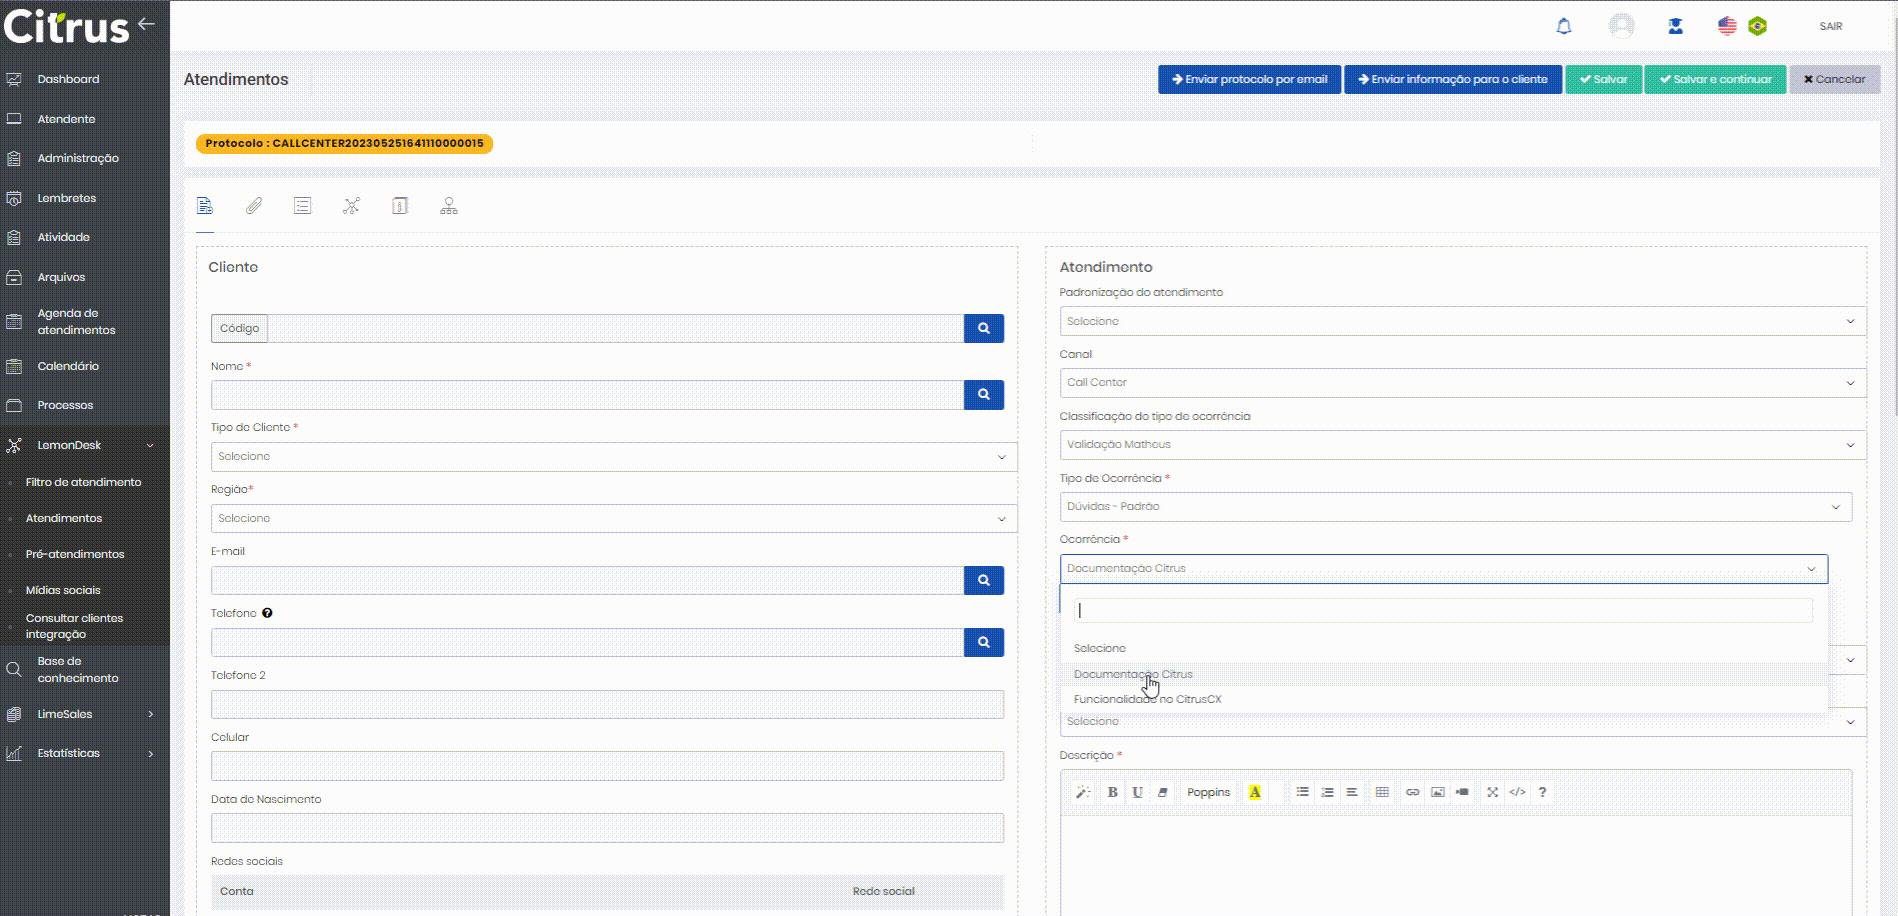Viewport: 1898px width, 916px height.
Task: Switch language to Brazilian Portuguese flag
Action: coord(1757,27)
